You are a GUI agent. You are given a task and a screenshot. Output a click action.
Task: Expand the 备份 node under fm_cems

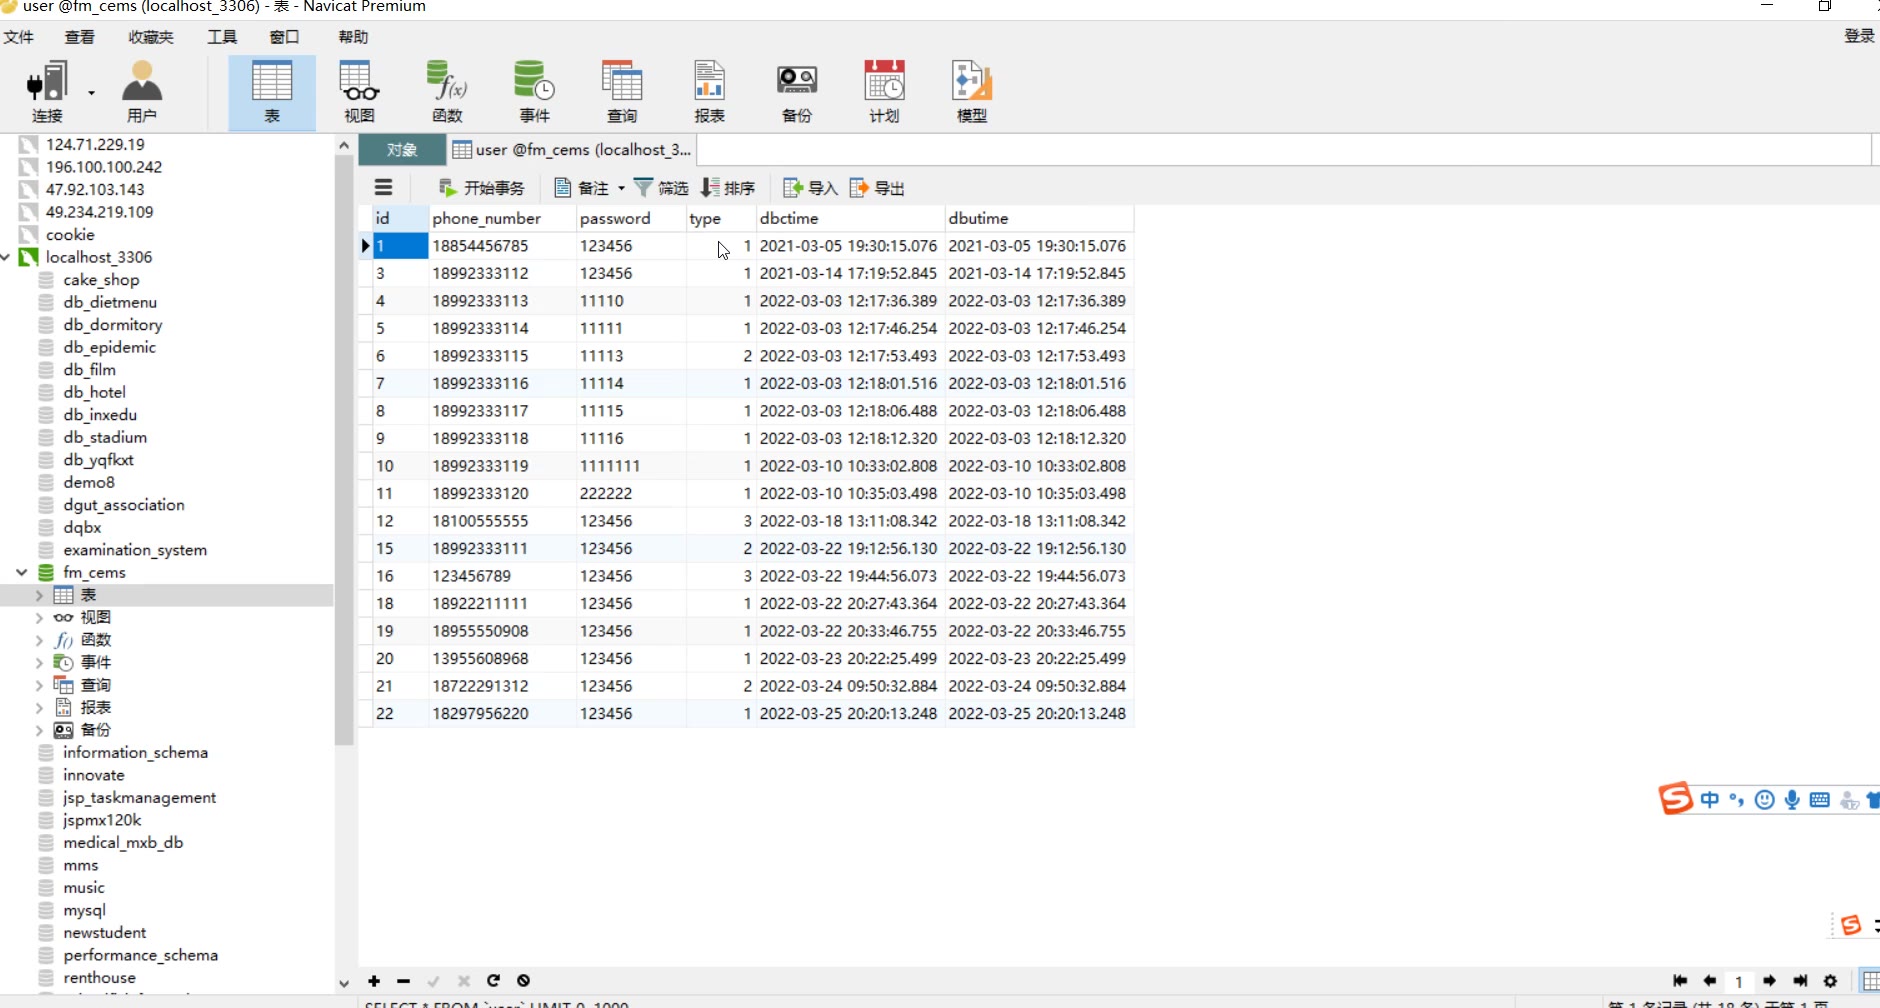tap(39, 730)
